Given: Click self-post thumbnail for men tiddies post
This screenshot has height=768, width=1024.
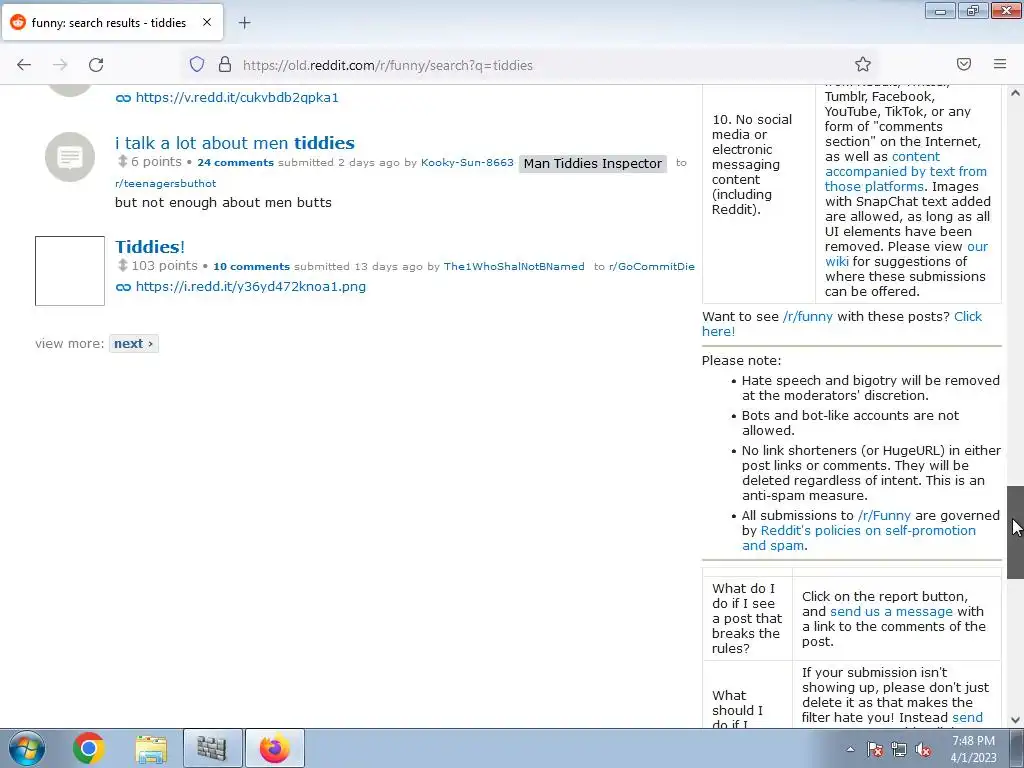Looking at the screenshot, I should [70, 157].
